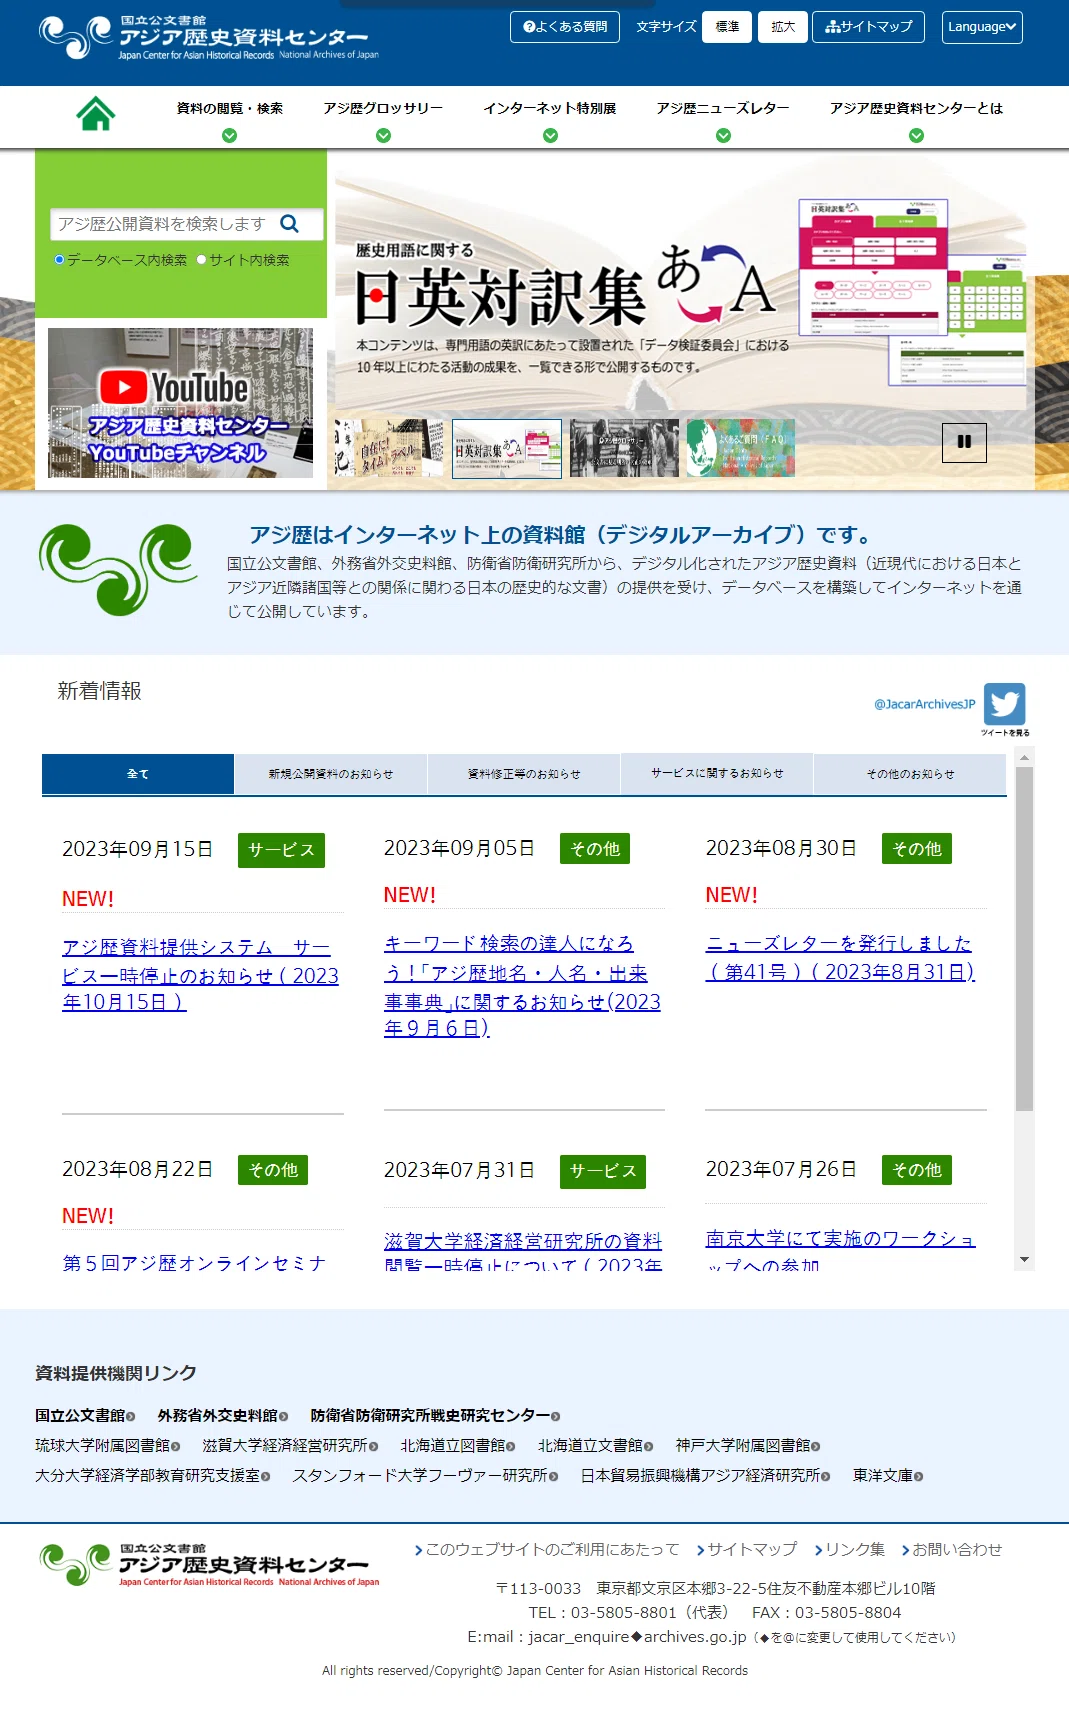This screenshot has height=1719, width=1069.
Task: Open external link icon after 国立公文書館
Action: pyautogui.click(x=130, y=1416)
